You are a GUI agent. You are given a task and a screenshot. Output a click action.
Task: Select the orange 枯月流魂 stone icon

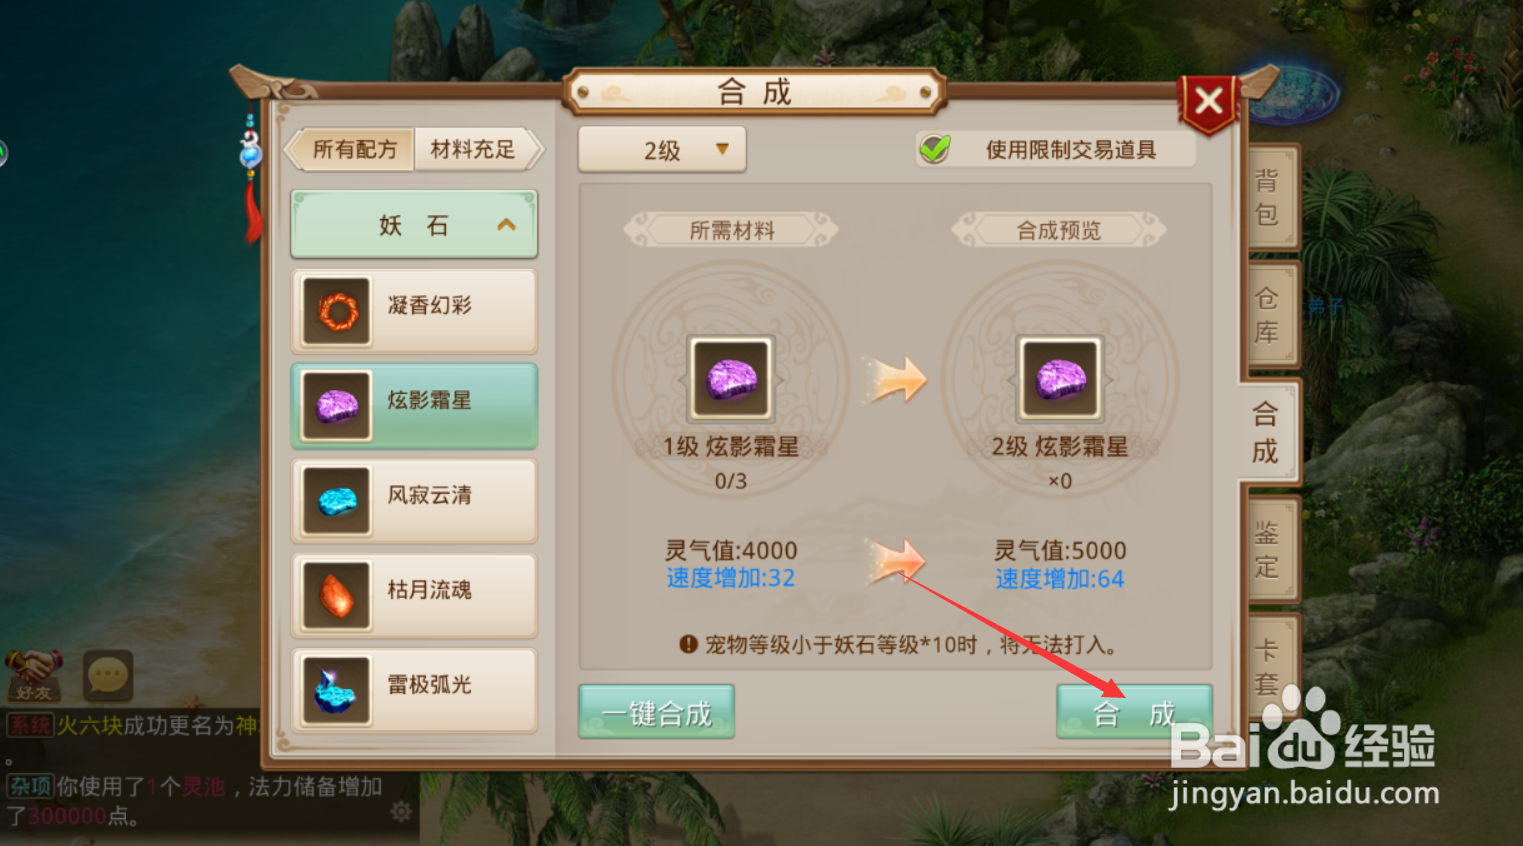click(x=337, y=596)
